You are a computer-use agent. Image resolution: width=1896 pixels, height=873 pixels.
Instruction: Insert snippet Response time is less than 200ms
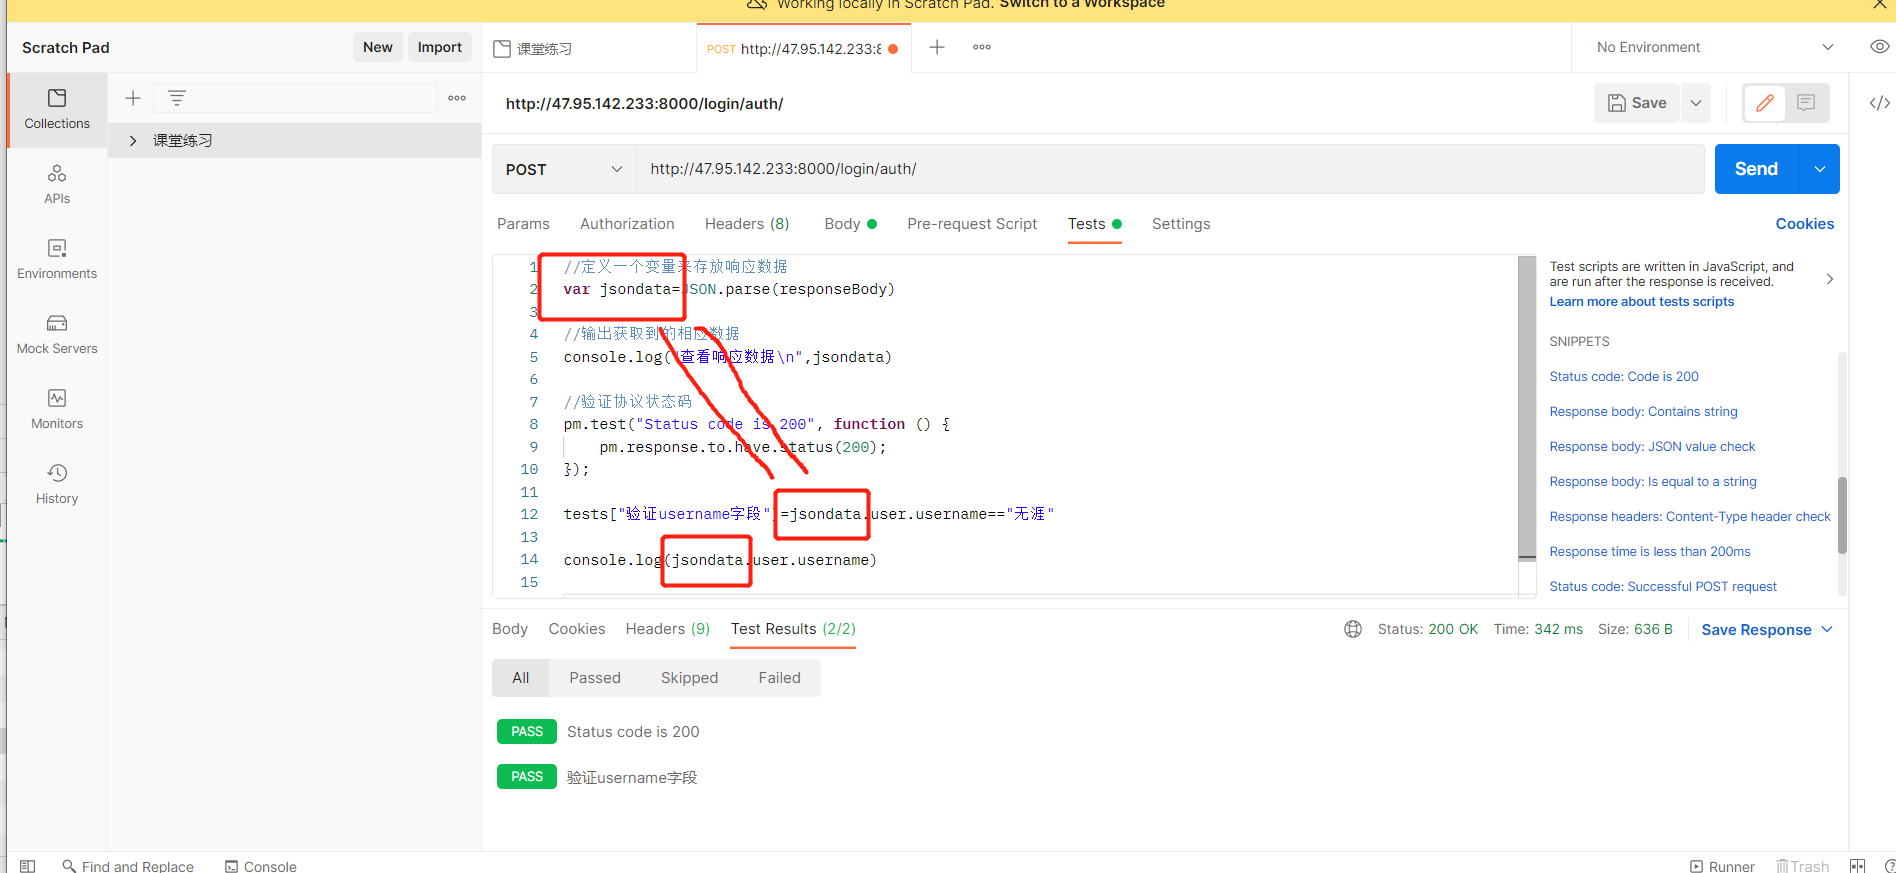click(1650, 552)
